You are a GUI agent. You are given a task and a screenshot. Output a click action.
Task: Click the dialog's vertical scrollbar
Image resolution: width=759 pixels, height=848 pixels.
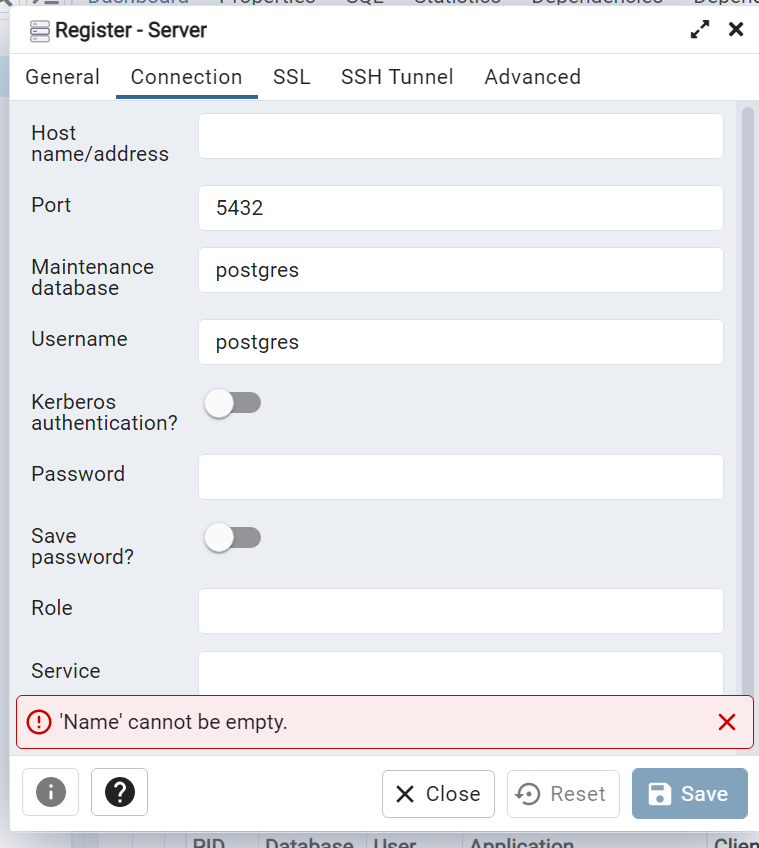point(747,400)
